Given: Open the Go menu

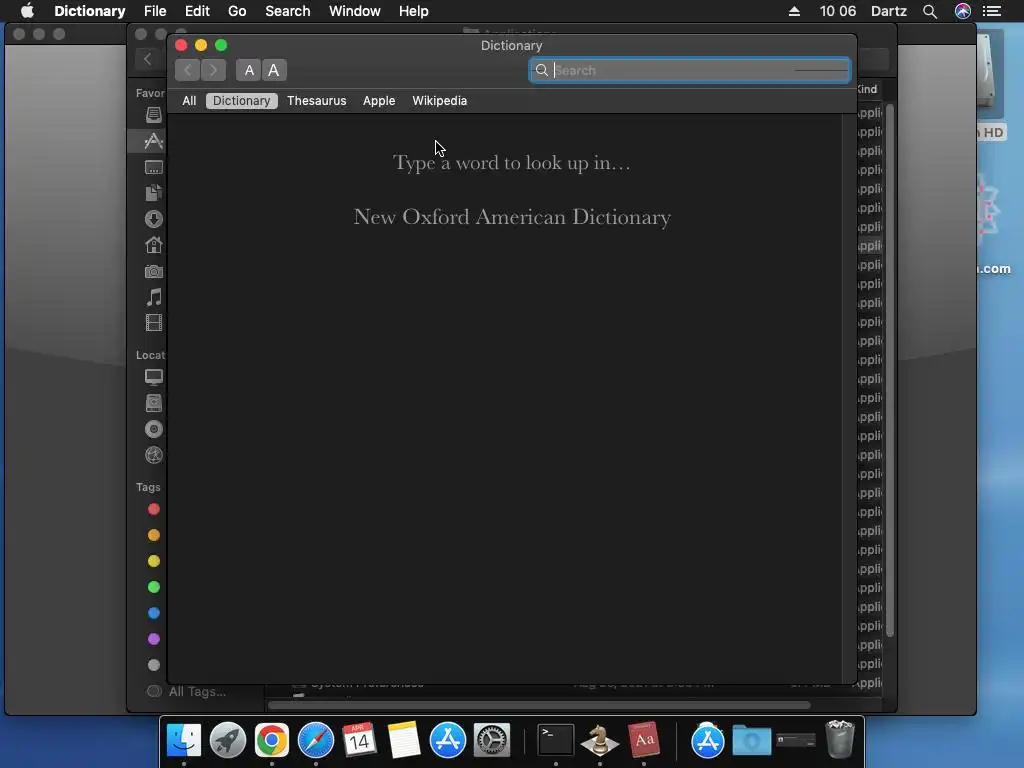Looking at the screenshot, I should click(x=237, y=11).
